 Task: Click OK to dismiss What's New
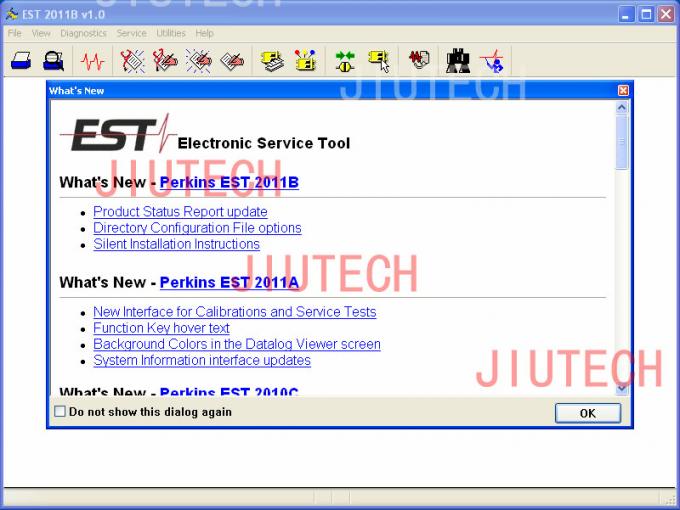588,413
